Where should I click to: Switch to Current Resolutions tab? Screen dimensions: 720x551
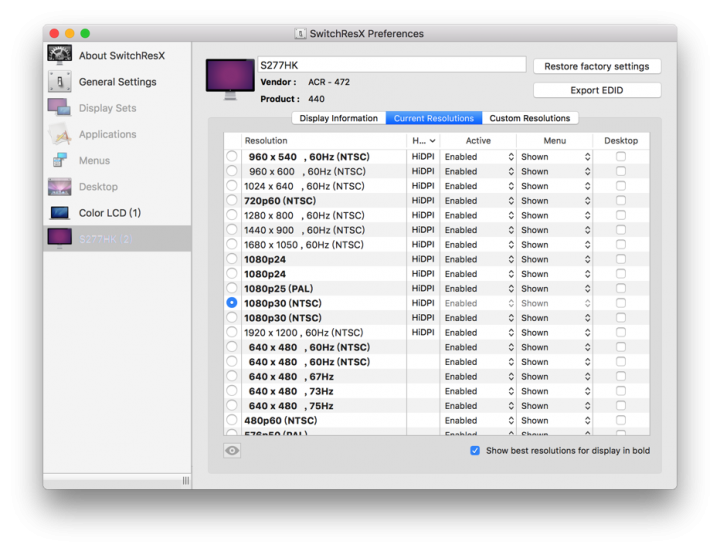coord(434,118)
